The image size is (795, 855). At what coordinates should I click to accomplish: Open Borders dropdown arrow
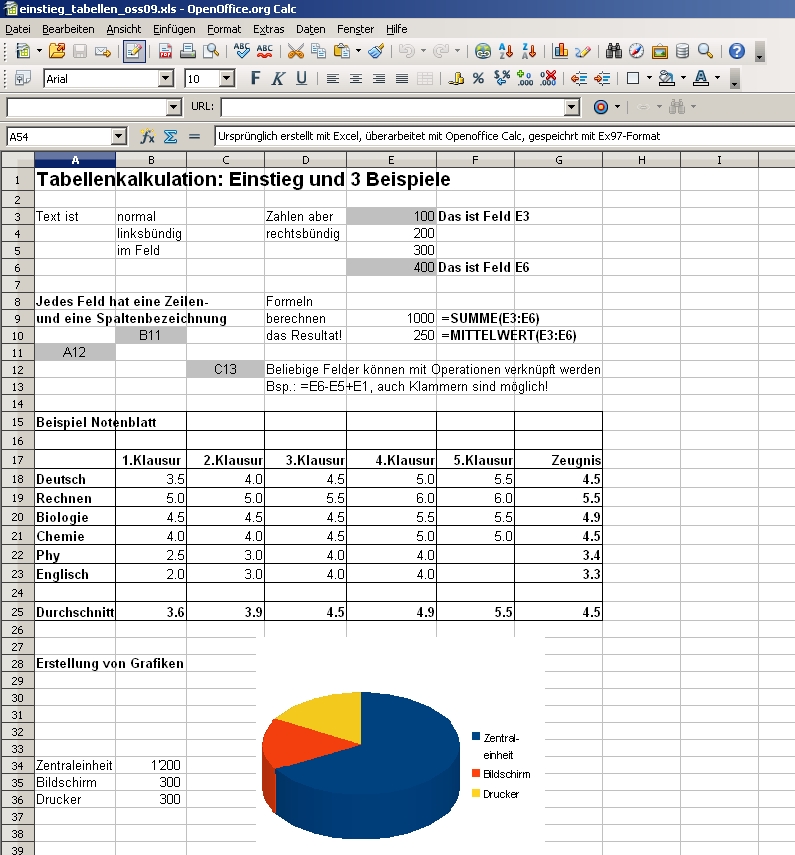tap(649, 78)
